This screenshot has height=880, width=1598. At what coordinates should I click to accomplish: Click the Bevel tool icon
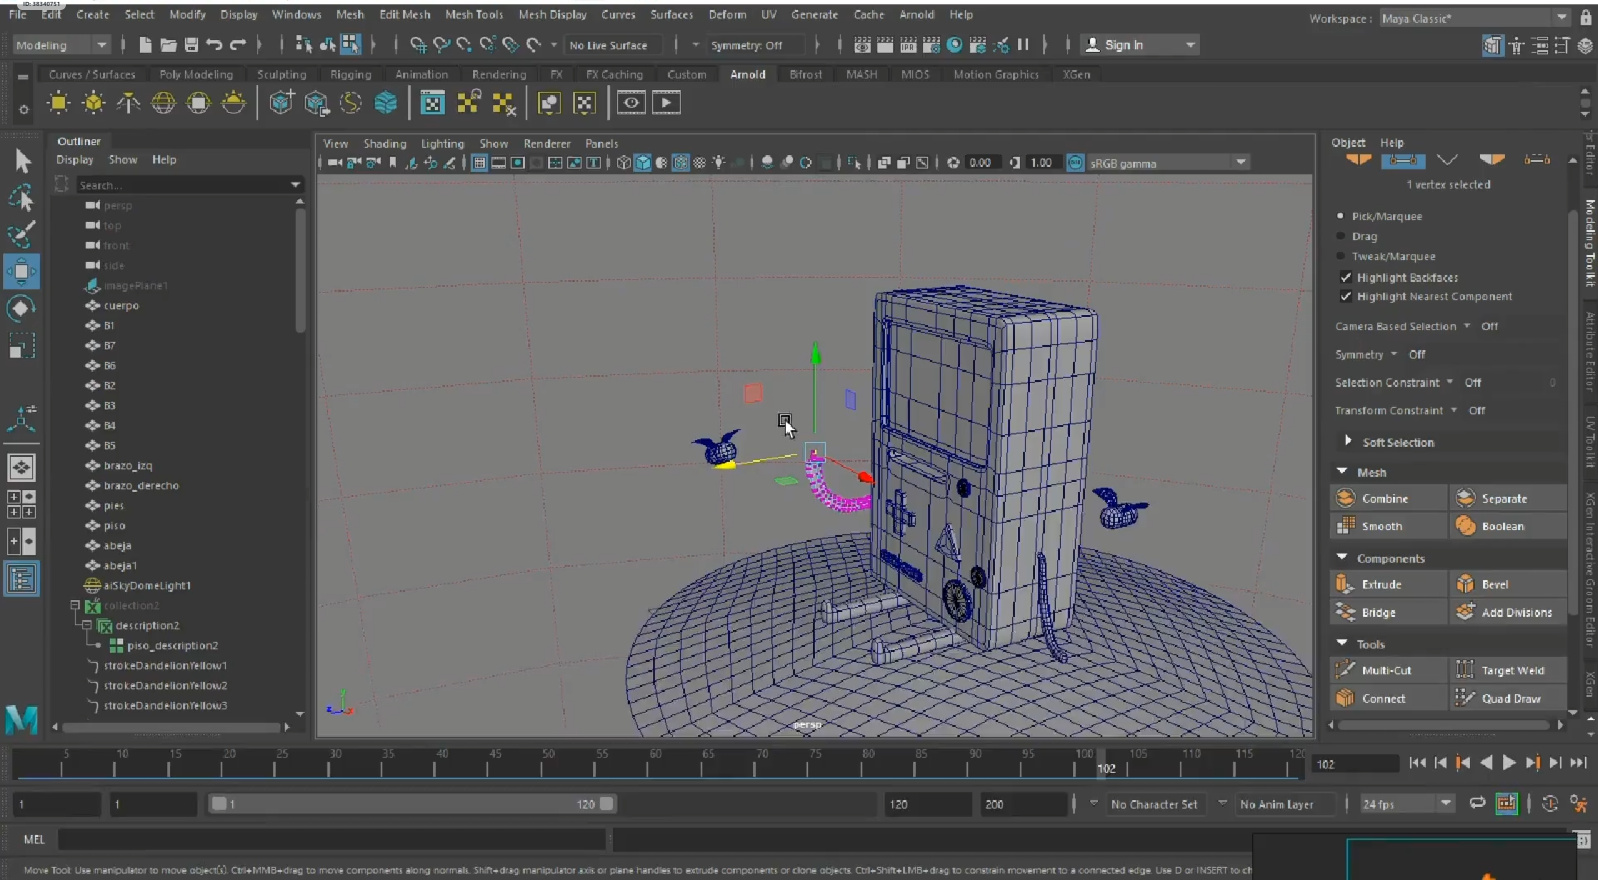coord(1466,584)
